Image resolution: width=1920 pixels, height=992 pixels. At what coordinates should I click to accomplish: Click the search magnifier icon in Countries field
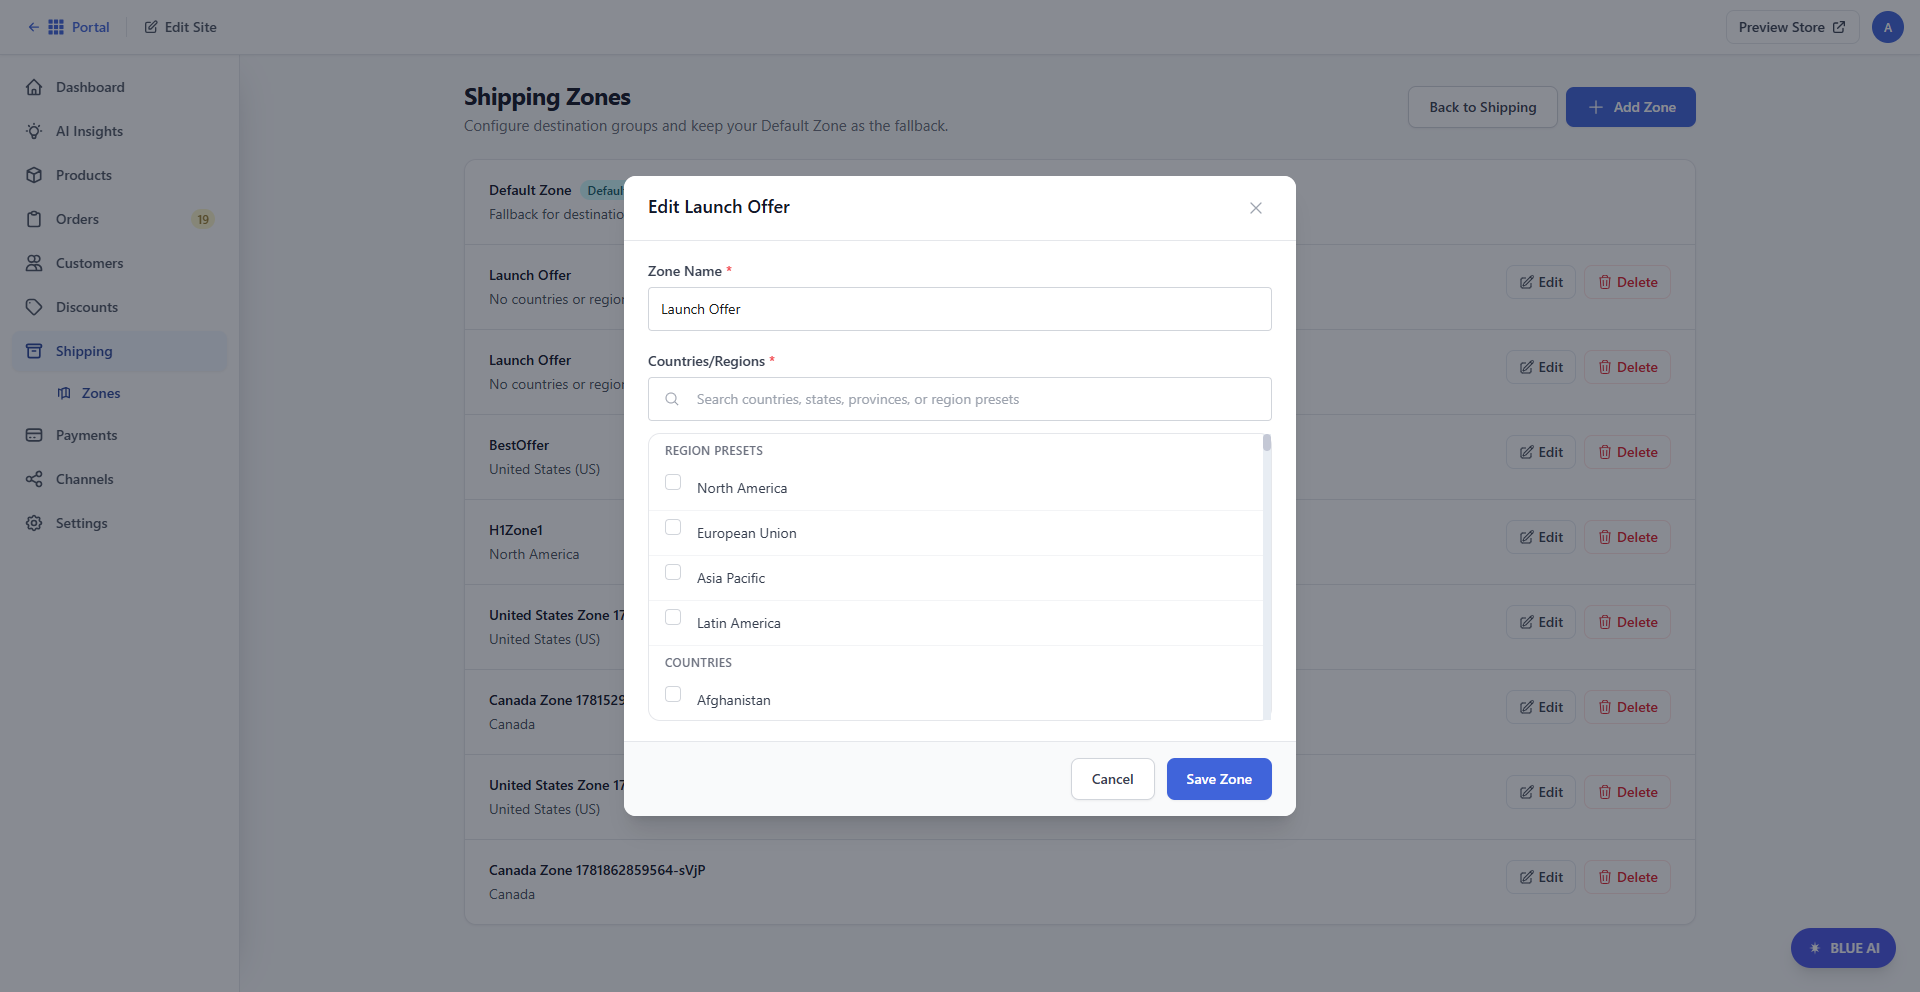pyautogui.click(x=672, y=399)
